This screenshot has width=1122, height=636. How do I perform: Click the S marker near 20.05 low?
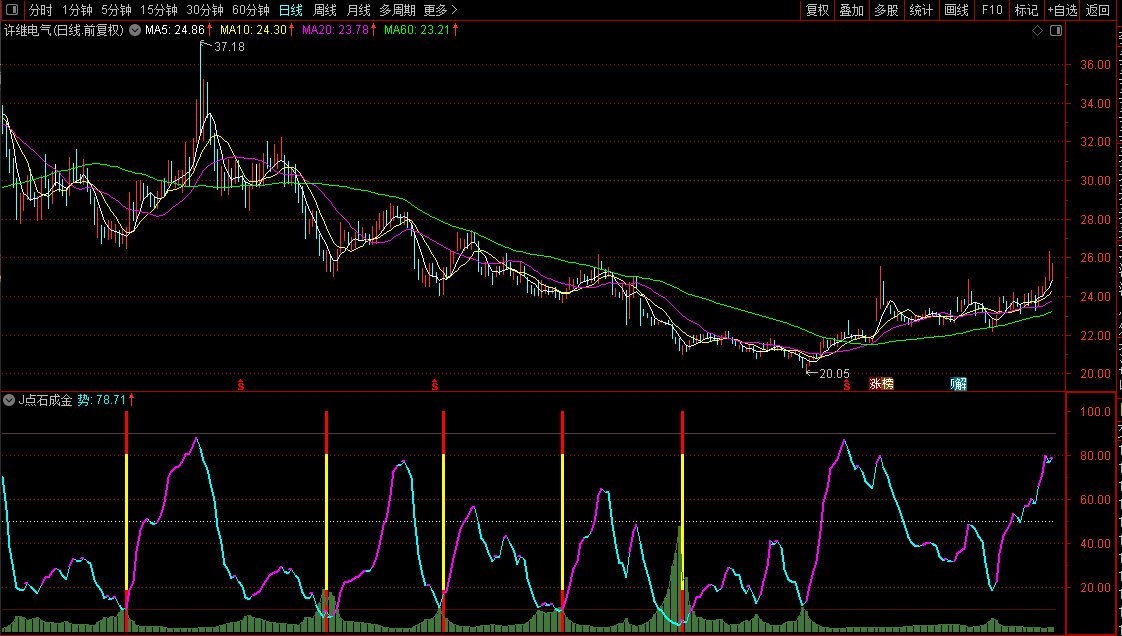click(x=846, y=384)
